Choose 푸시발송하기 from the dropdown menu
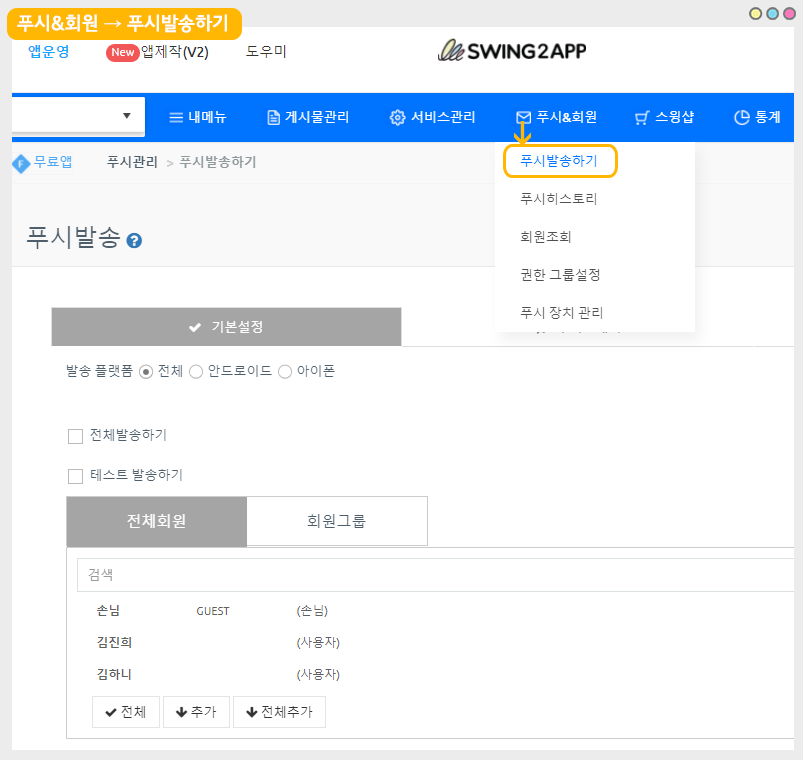Viewport: 803px width, 760px height. click(x=559, y=160)
